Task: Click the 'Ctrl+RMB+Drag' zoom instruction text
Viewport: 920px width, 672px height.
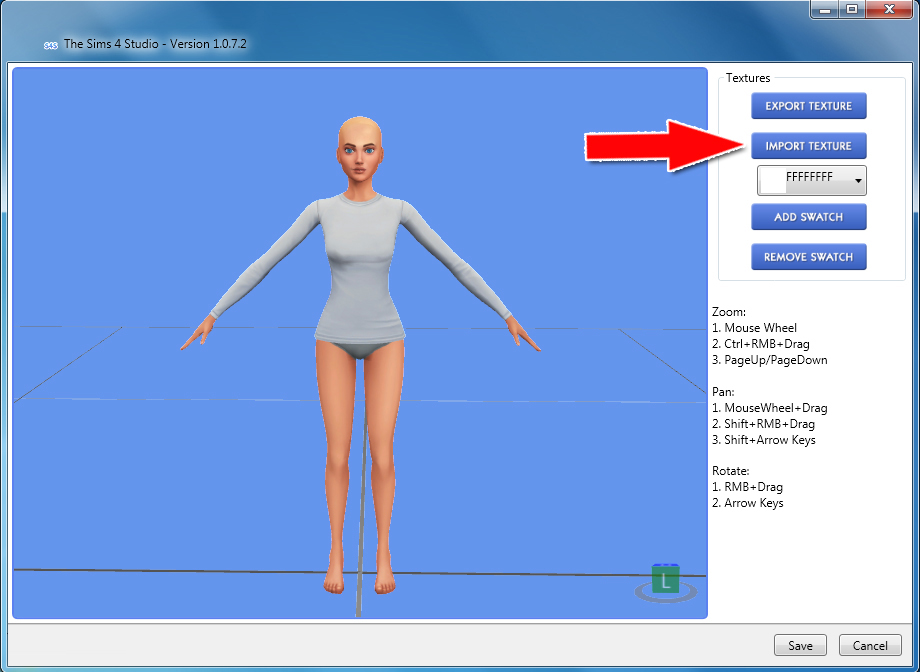Action: tap(767, 344)
